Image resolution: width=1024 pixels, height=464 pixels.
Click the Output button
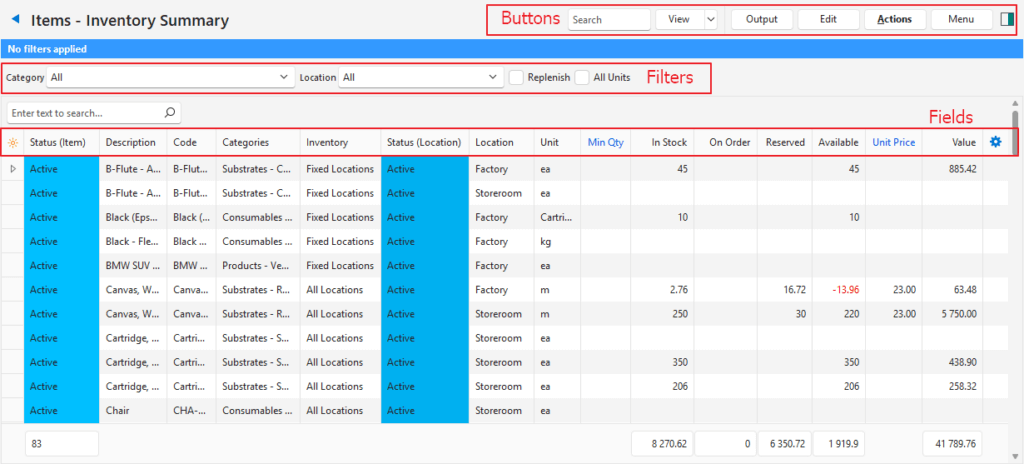762,19
